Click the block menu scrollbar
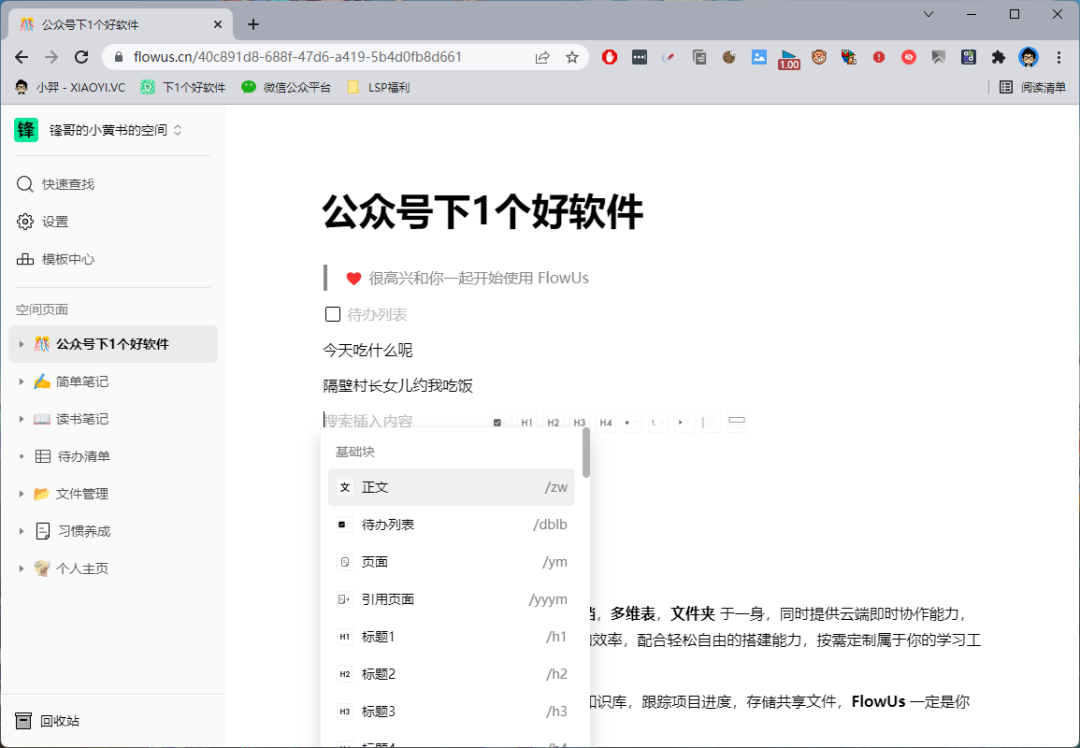 pyautogui.click(x=586, y=453)
